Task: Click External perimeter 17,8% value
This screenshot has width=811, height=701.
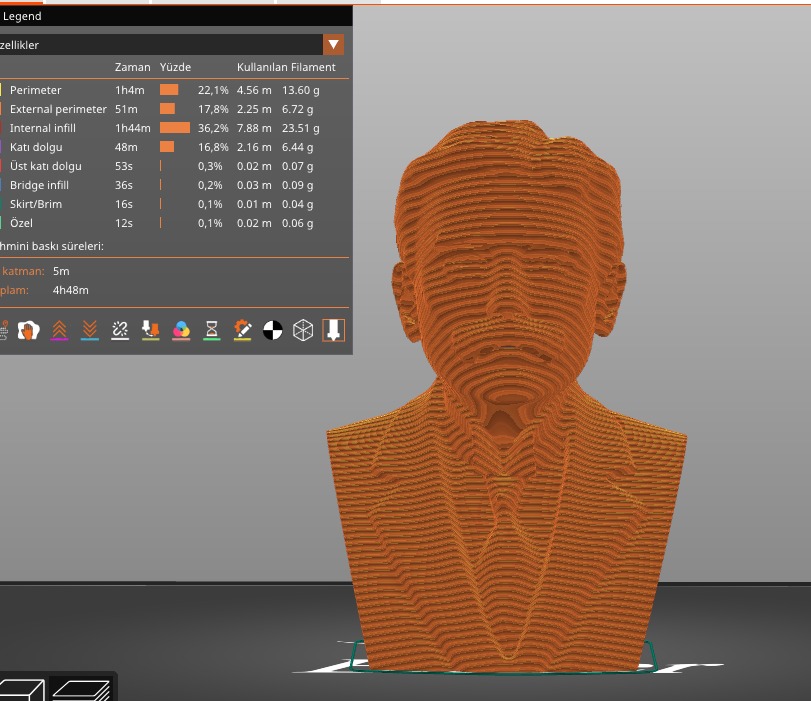Action: coord(213,109)
